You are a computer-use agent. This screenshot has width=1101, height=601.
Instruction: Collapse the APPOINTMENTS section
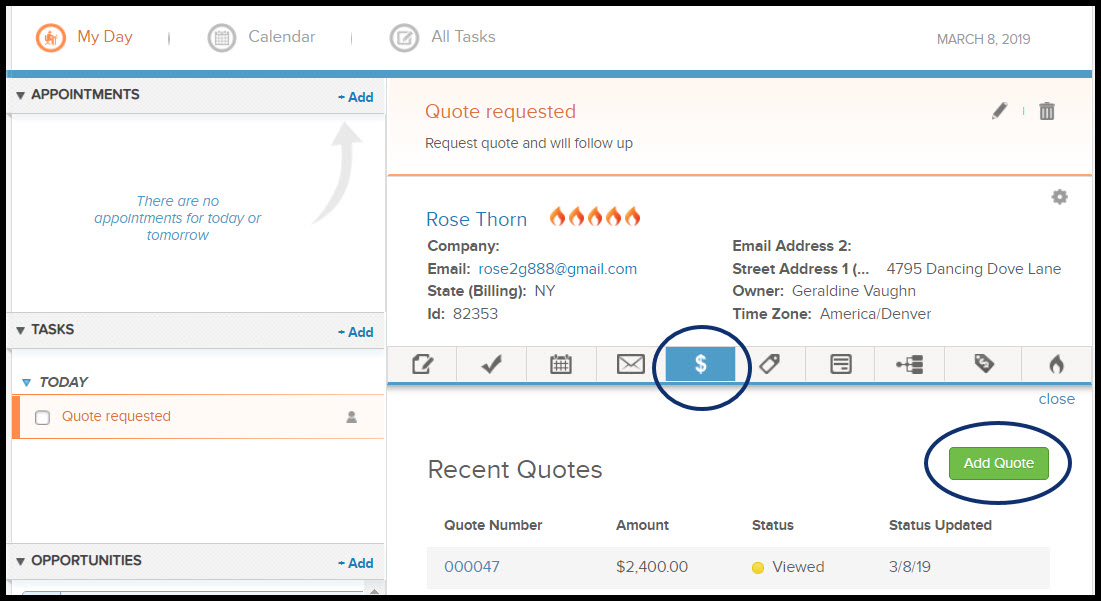20,95
